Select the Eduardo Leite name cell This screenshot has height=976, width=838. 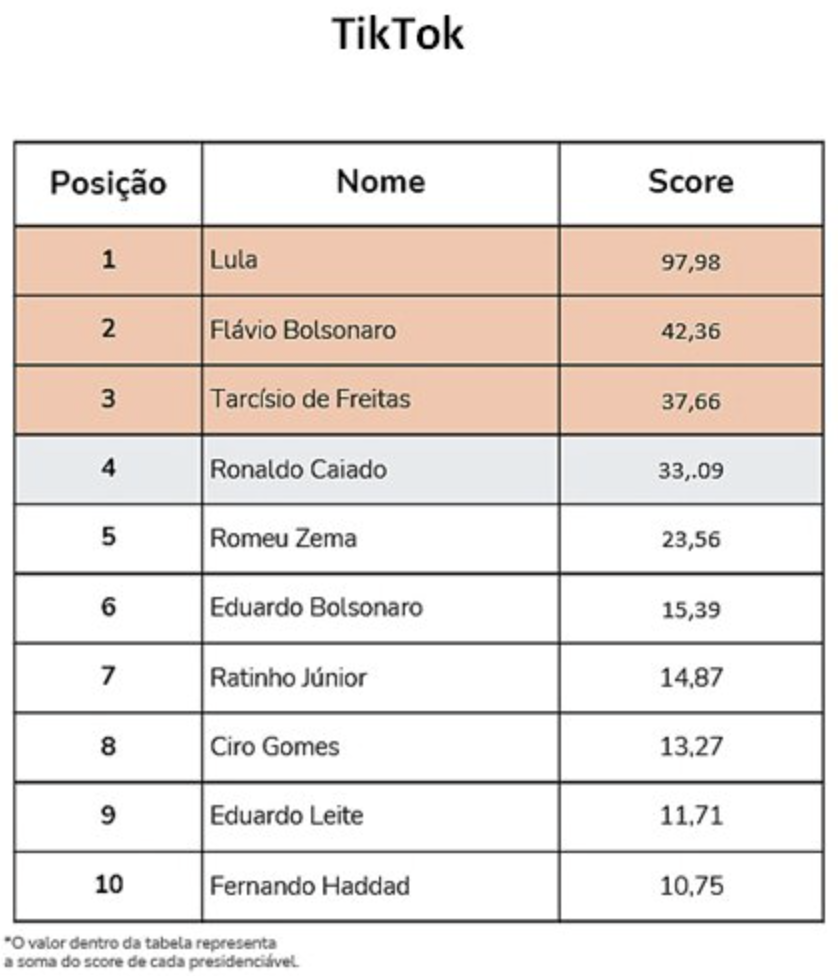pos(287,816)
